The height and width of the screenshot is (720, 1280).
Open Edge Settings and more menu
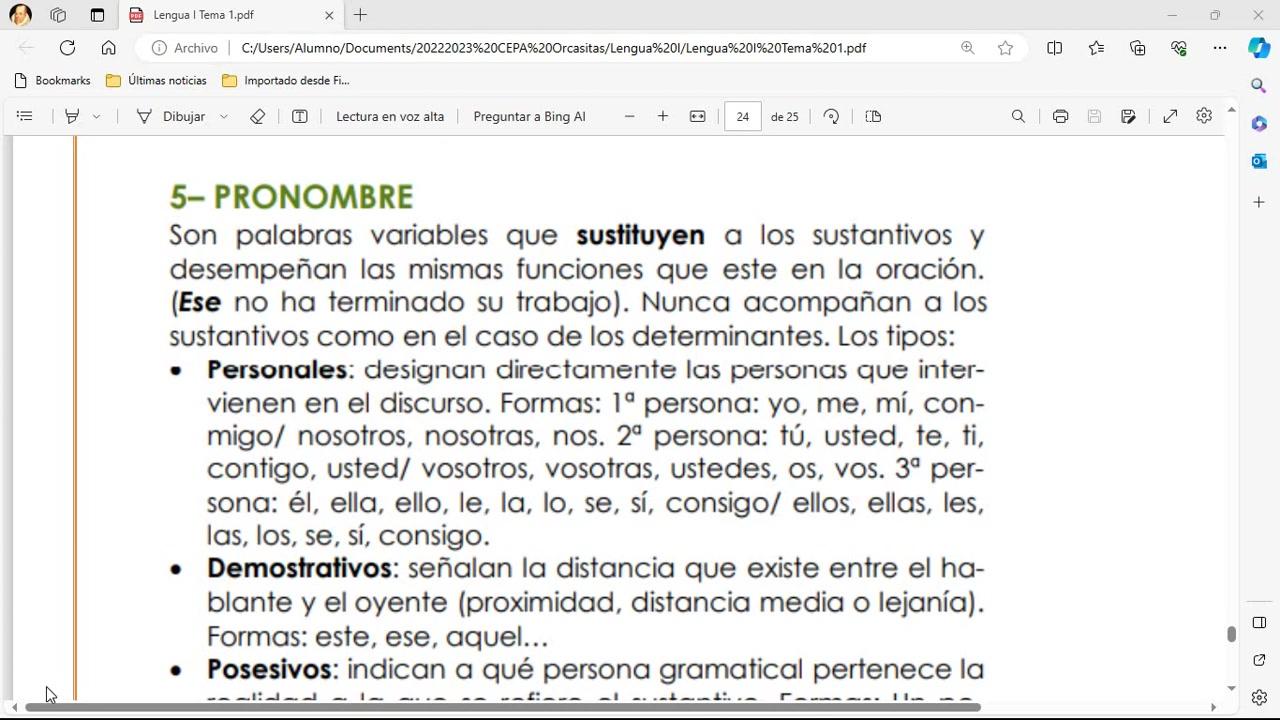(1220, 48)
